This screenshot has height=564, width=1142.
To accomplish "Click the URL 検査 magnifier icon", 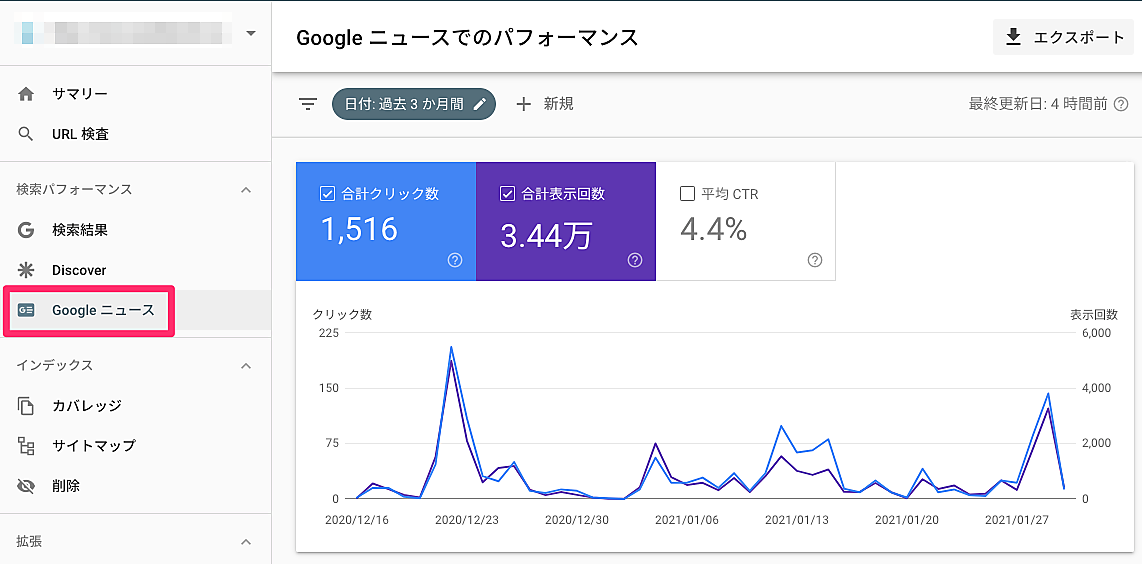I will coord(26,134).
